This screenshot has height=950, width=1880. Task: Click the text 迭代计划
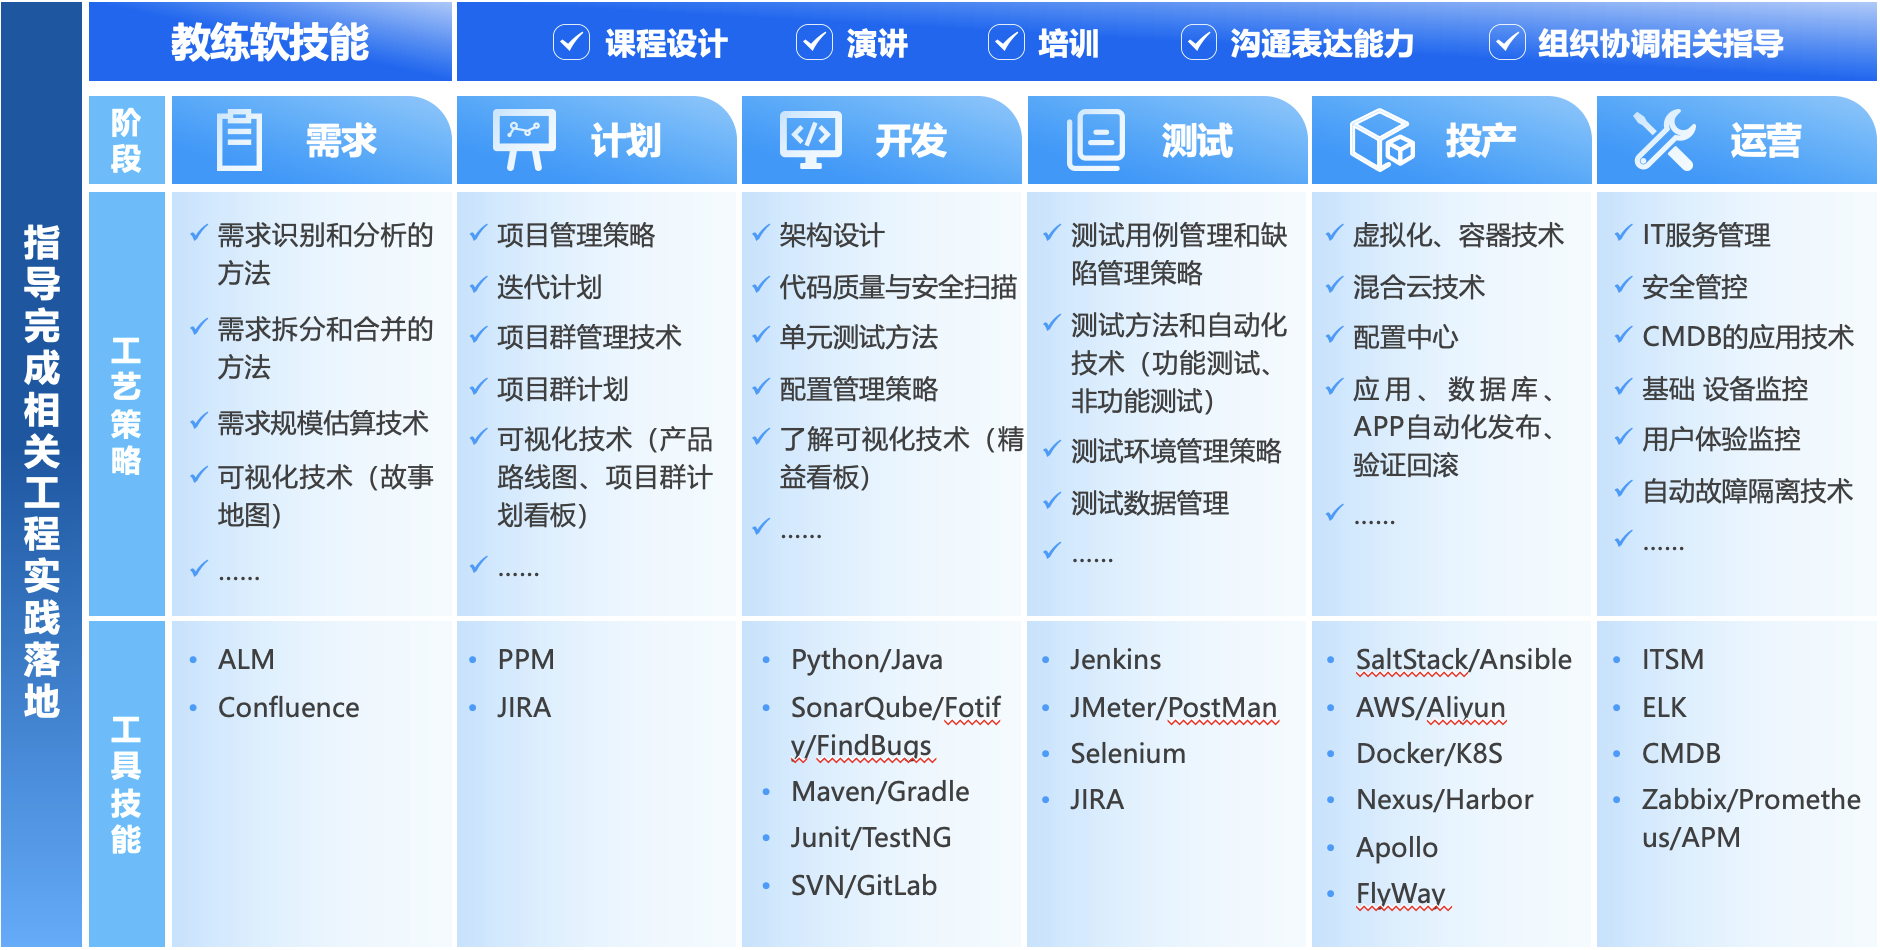[550, 287]
